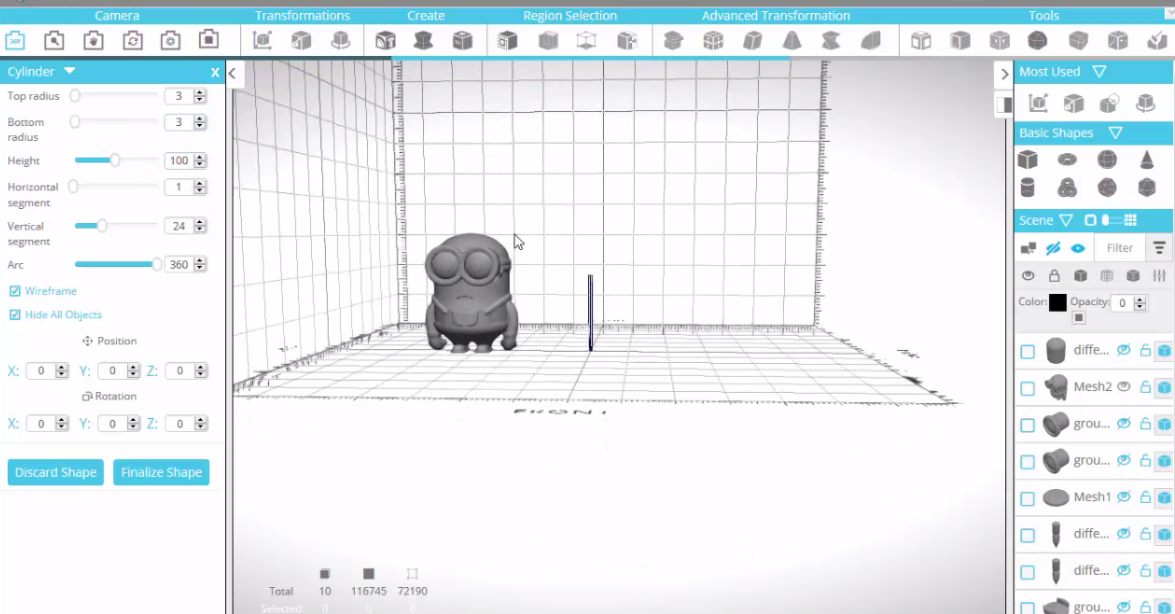The height and width of the screenshot is (614, 1175).
Task: Lock the Mesh1 object
Action: [1145, 496]
